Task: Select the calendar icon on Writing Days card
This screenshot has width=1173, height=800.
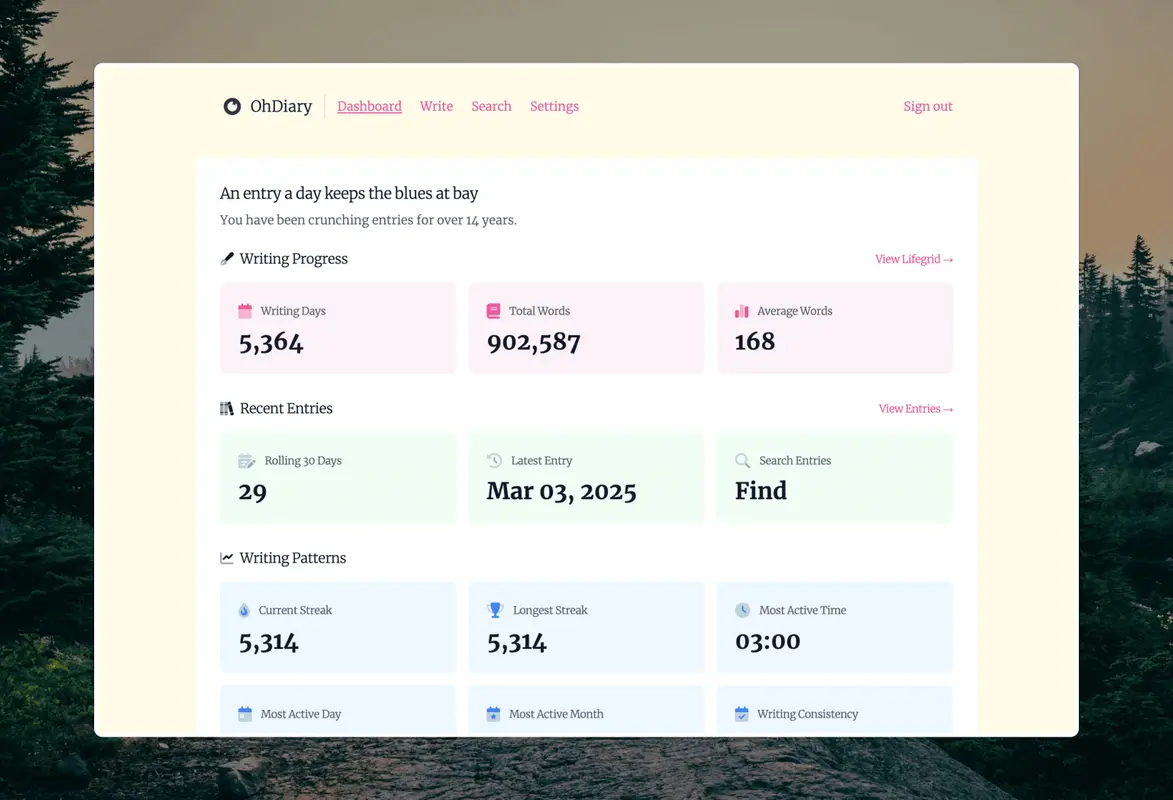Action: coord(246,311)
